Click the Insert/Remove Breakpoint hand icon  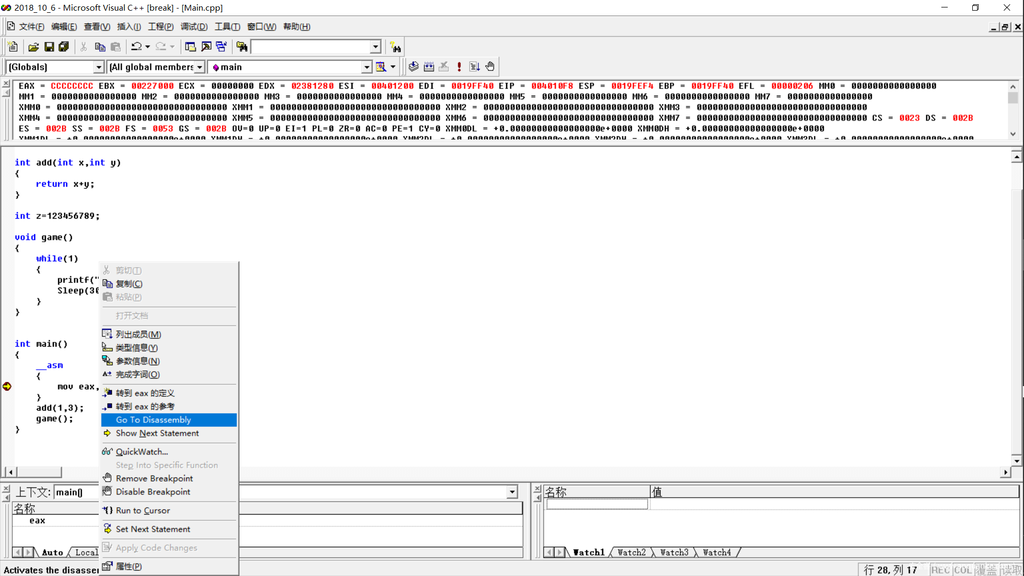pos(490,67)
